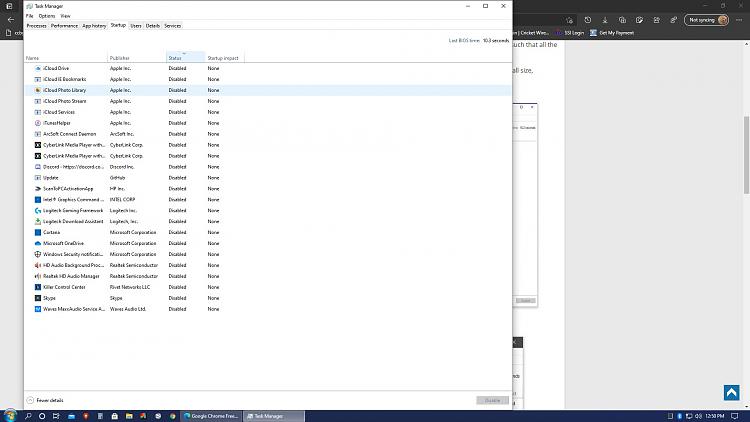The image size is (750, 422).
Task: Open downloads icon in Edge toolbar
Action: [x=605, y=20]
